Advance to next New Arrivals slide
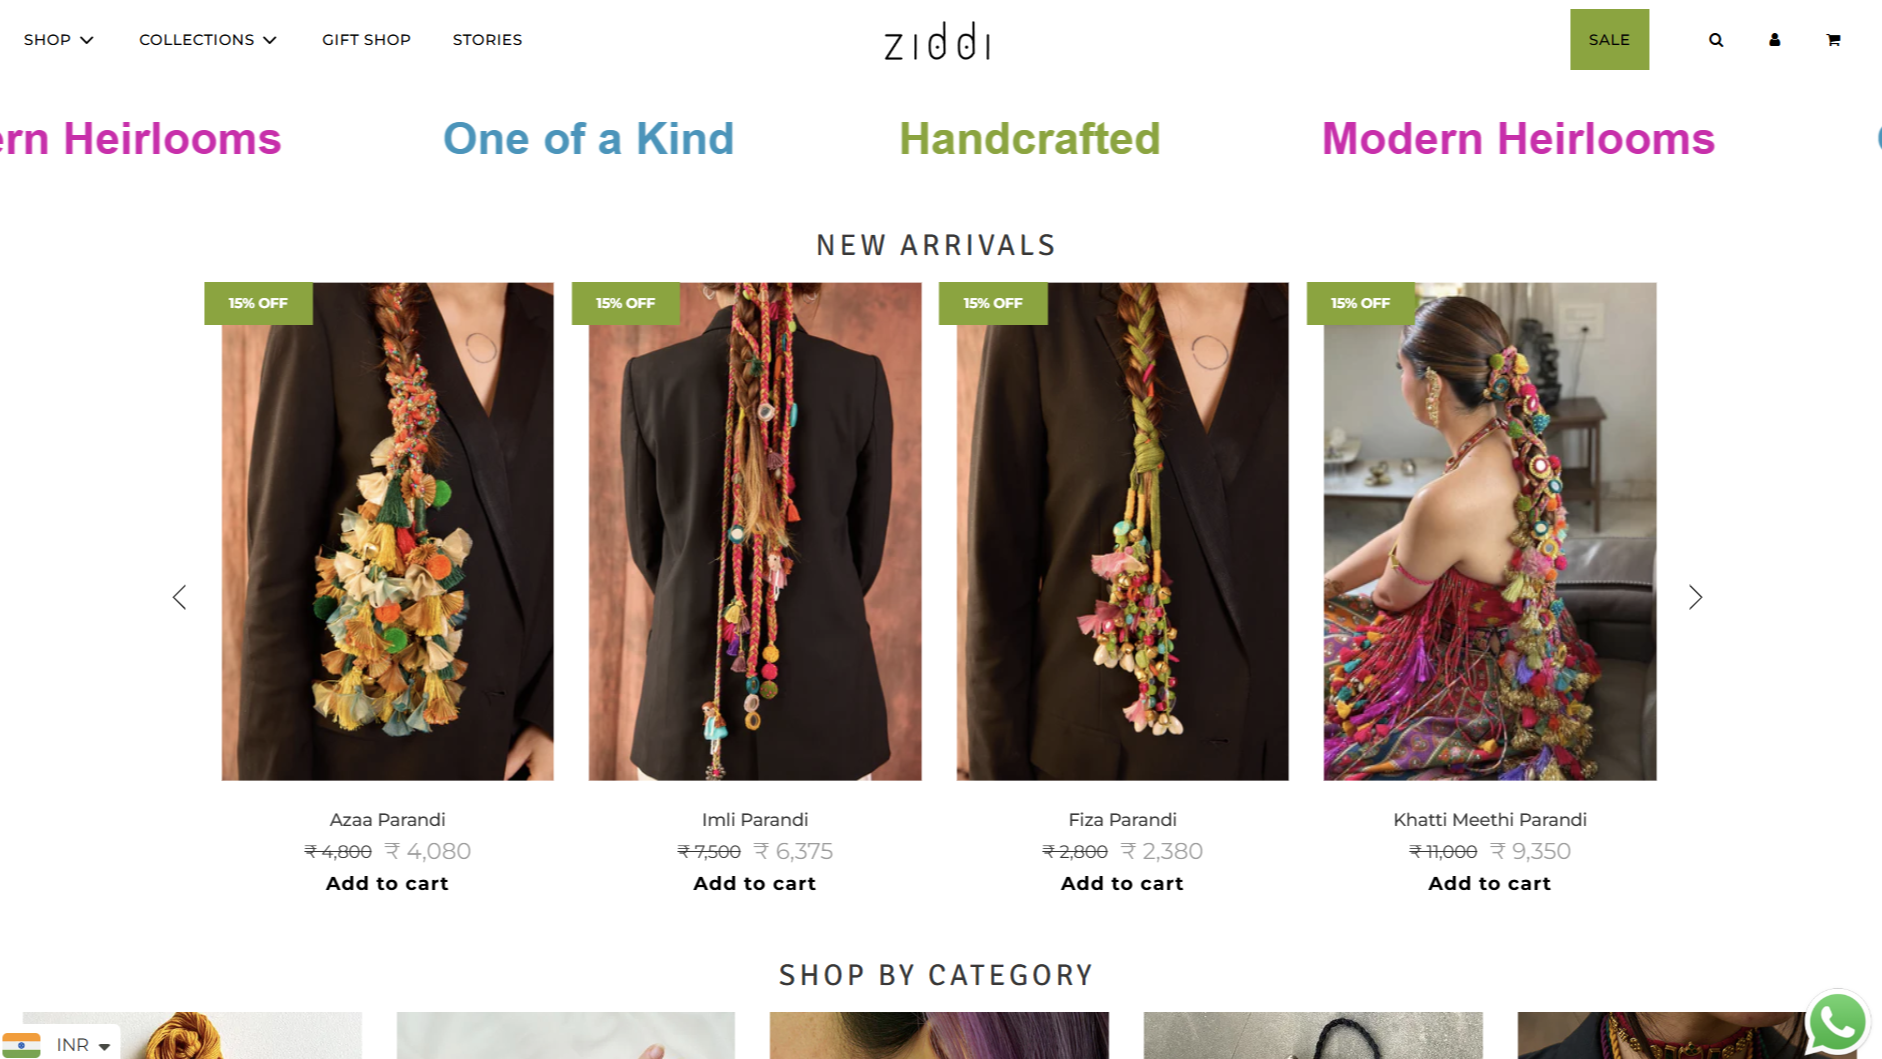This screenshot has height=1059, width=1882. click(1695, 597)
